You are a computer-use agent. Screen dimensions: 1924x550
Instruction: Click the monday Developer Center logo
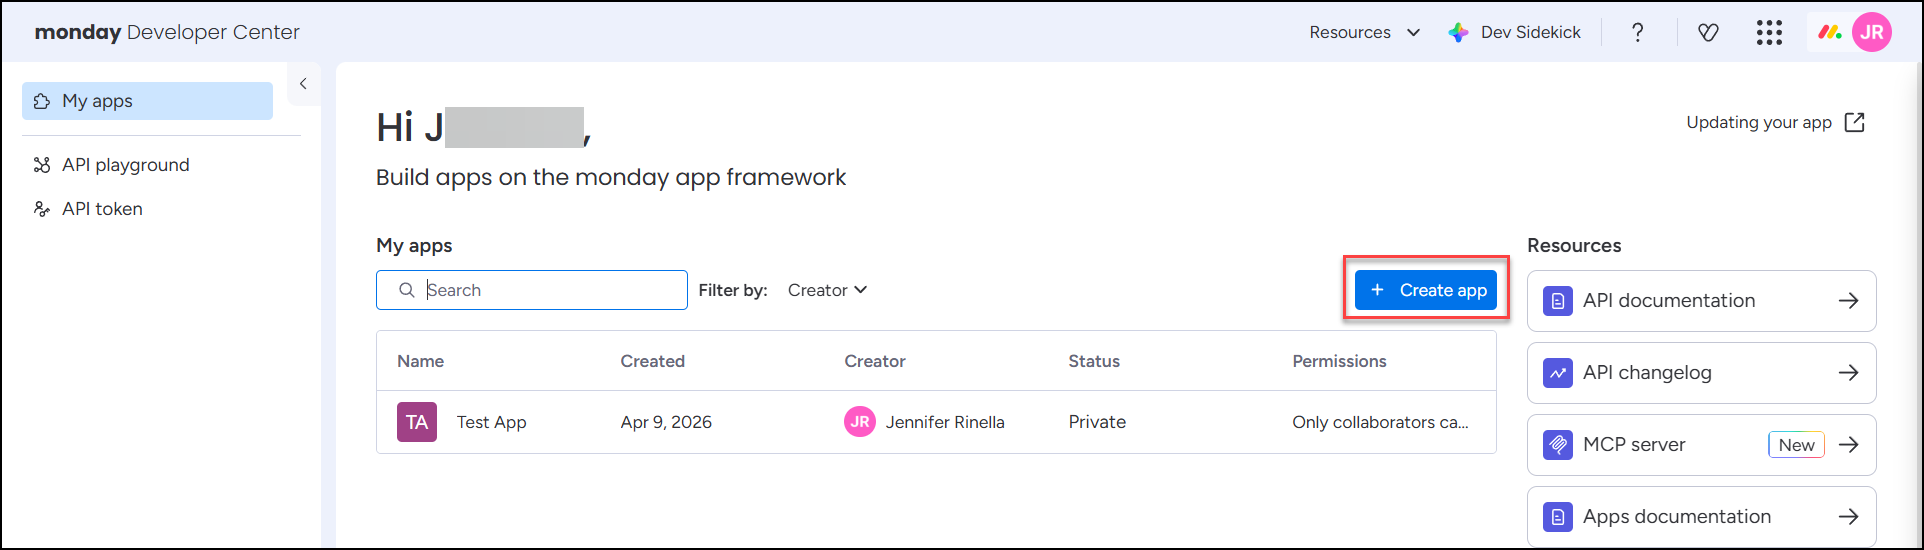point(167,32)
